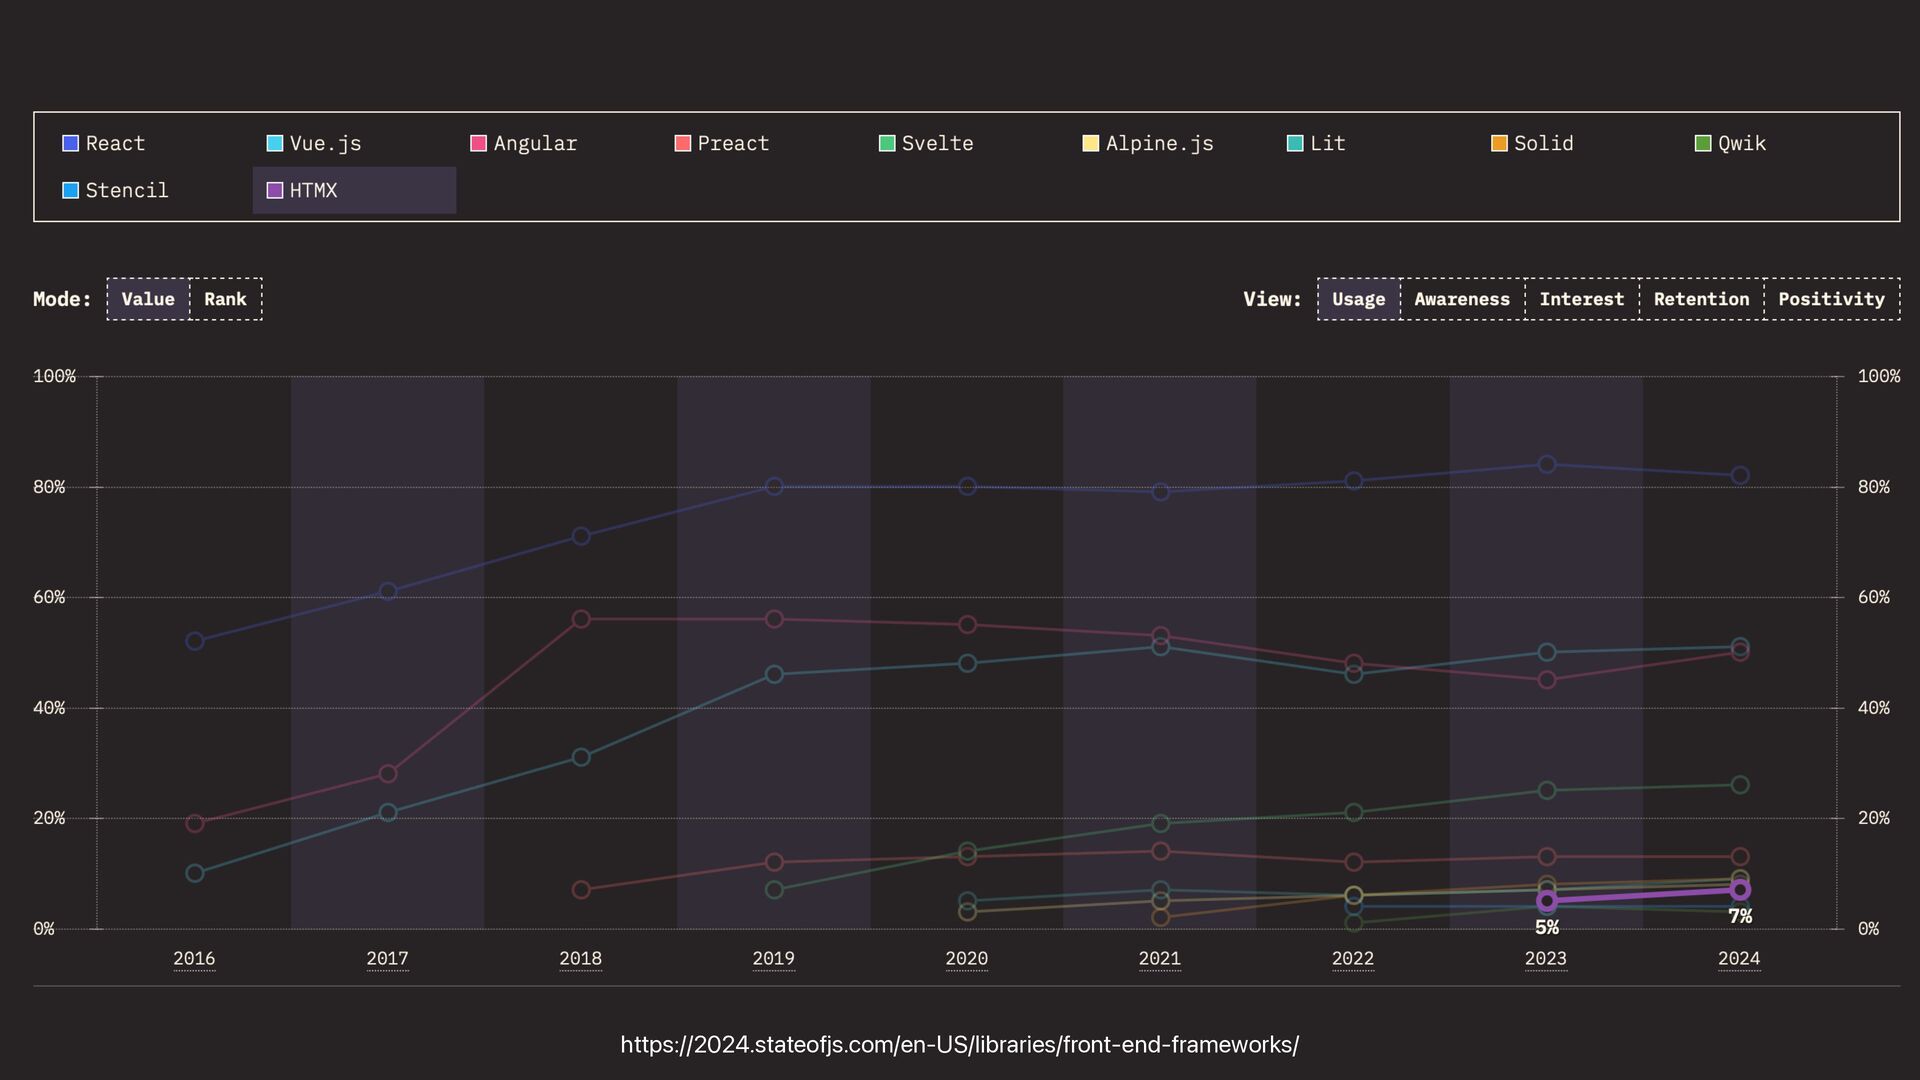Open the Interest view
This screenshot has width=1920, height=1080.
coord(1581,299)
